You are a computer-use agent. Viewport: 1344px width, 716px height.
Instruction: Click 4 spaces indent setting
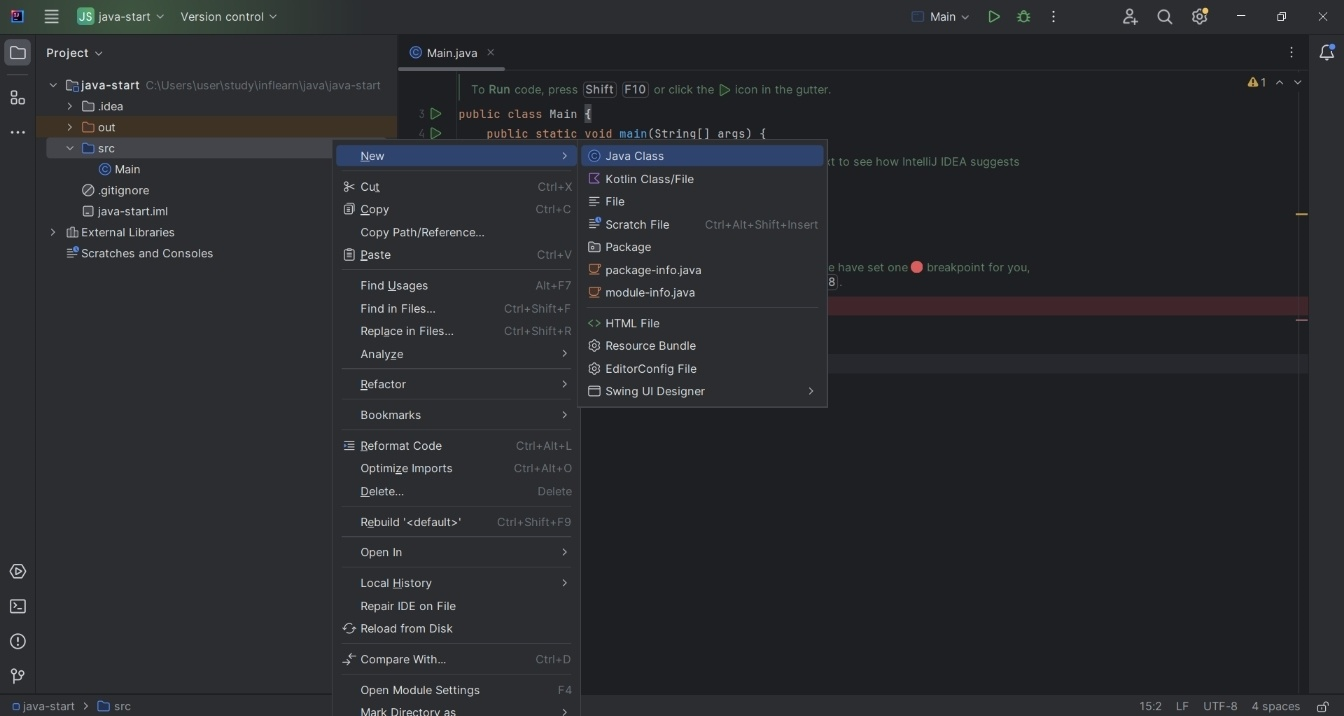[x=1276, y=706]
